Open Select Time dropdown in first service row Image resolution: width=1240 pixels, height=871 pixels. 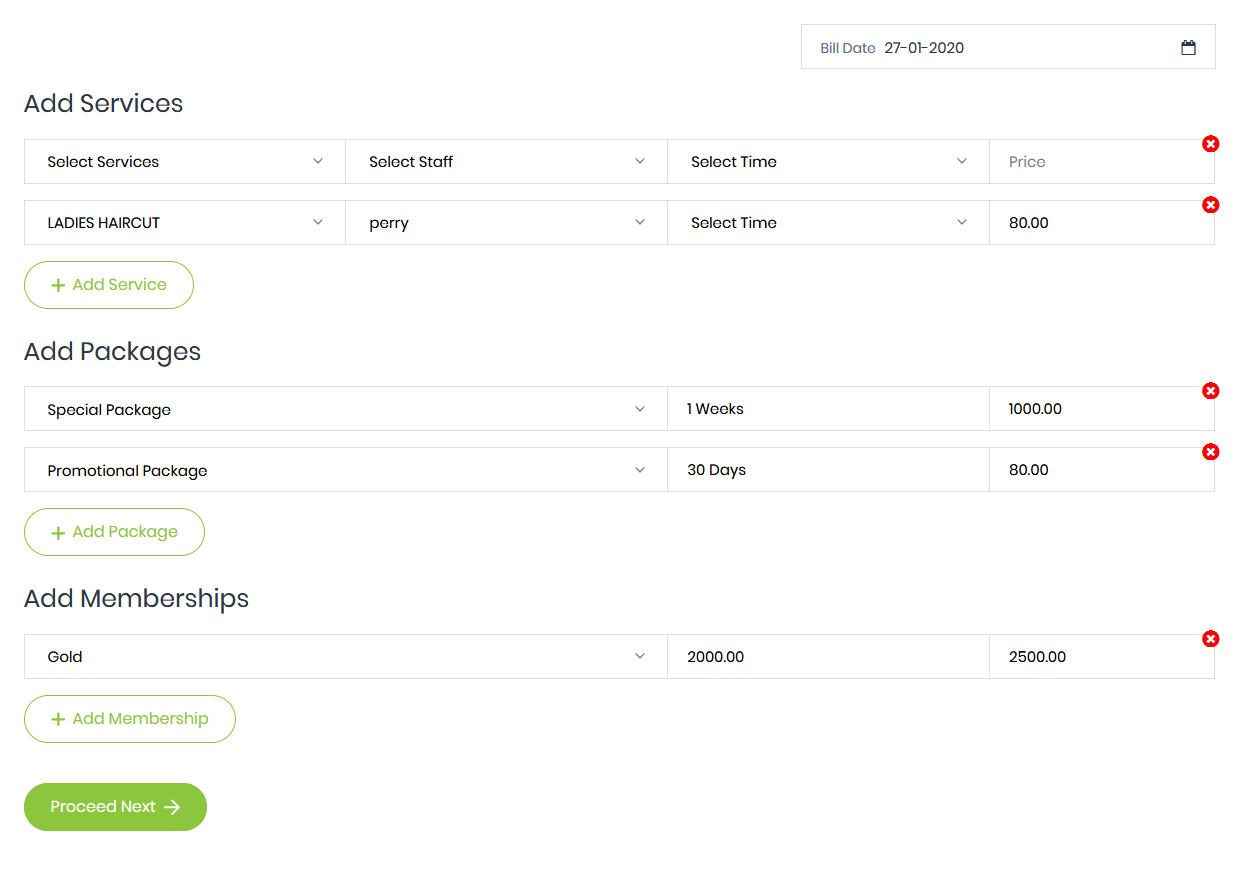click(x=828, y=162)
